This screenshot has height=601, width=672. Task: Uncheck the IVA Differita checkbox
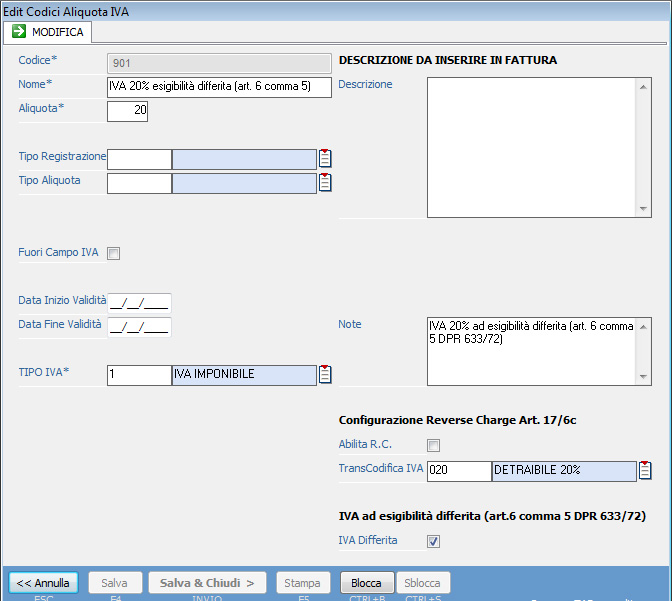point(433,541)
